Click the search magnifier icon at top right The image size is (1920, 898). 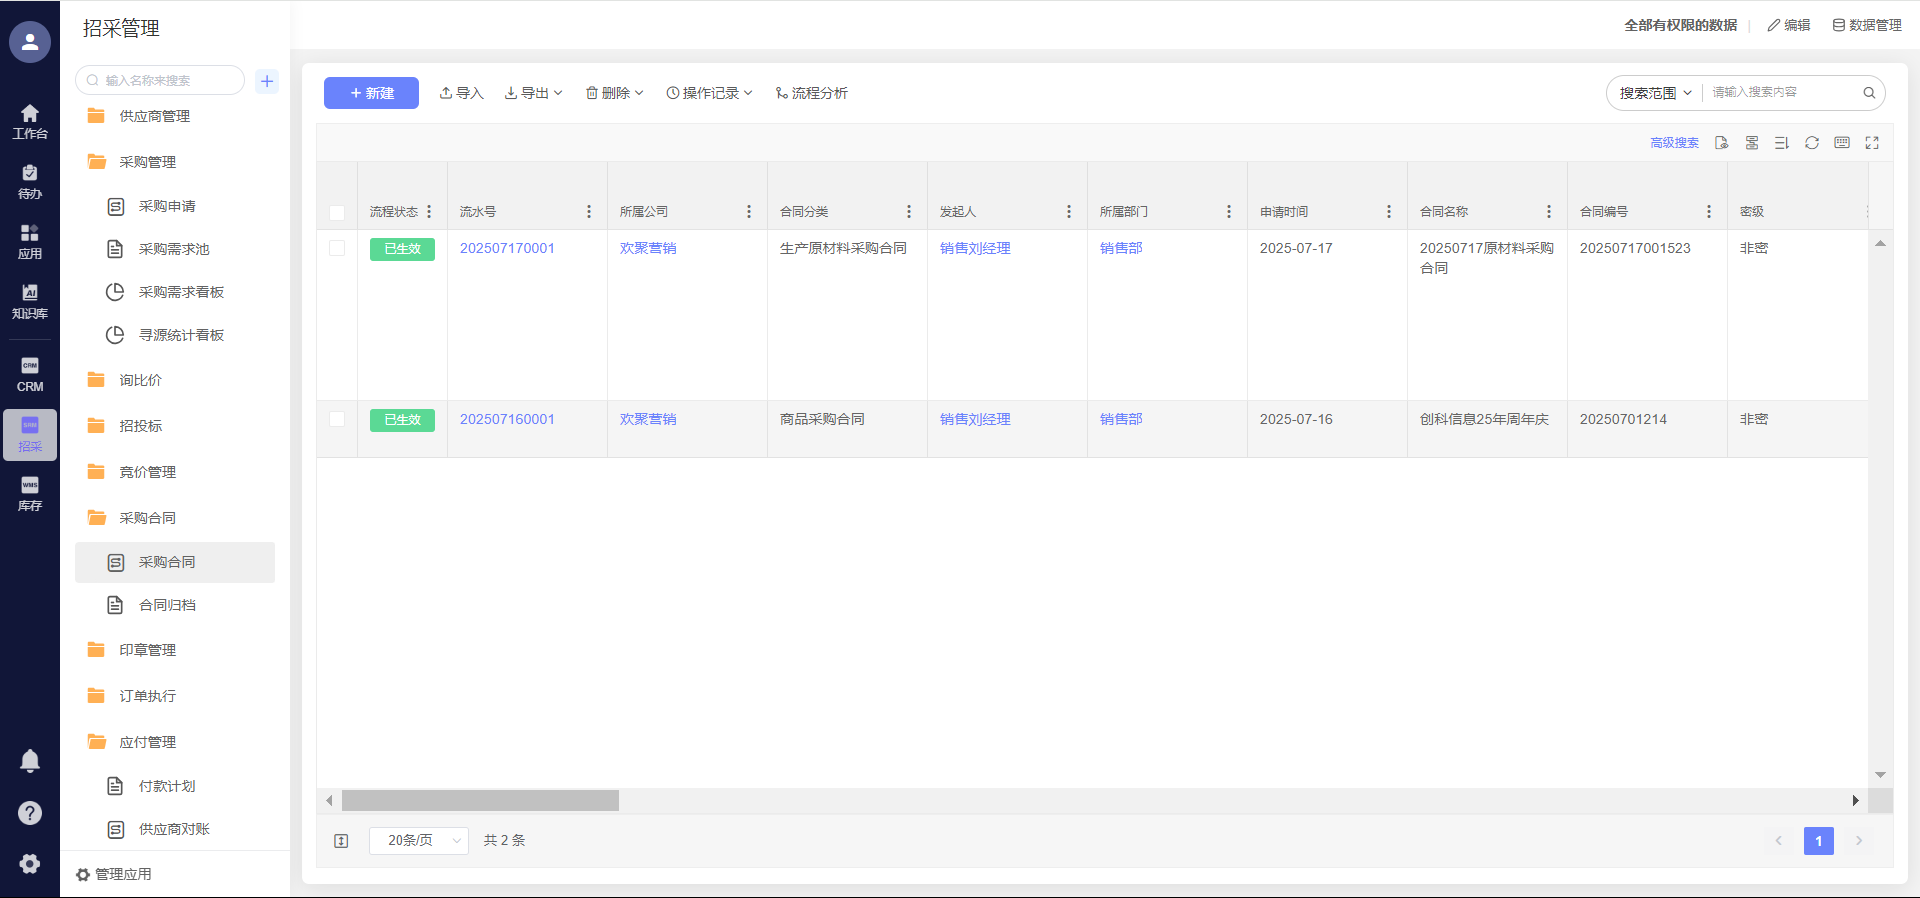(x=1868, y=93)
